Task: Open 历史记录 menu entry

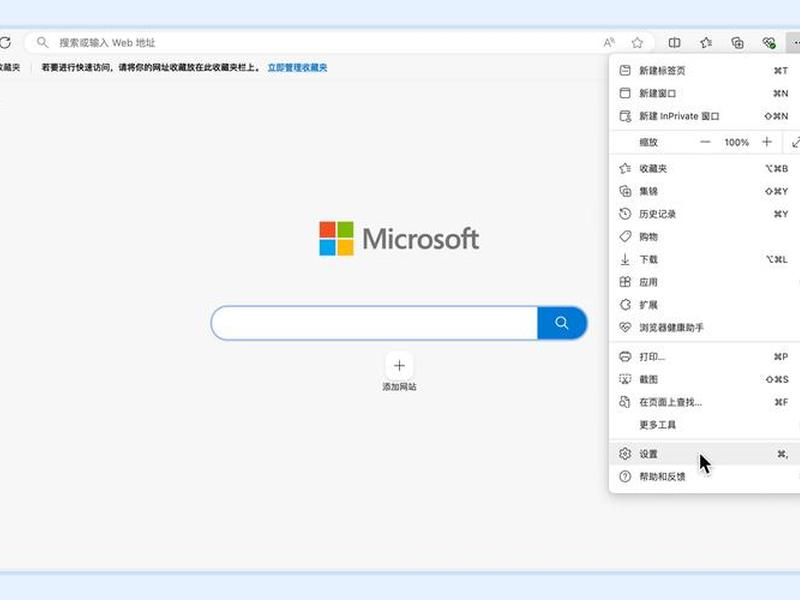Action: pyautogui.click(x=705, y=214)
